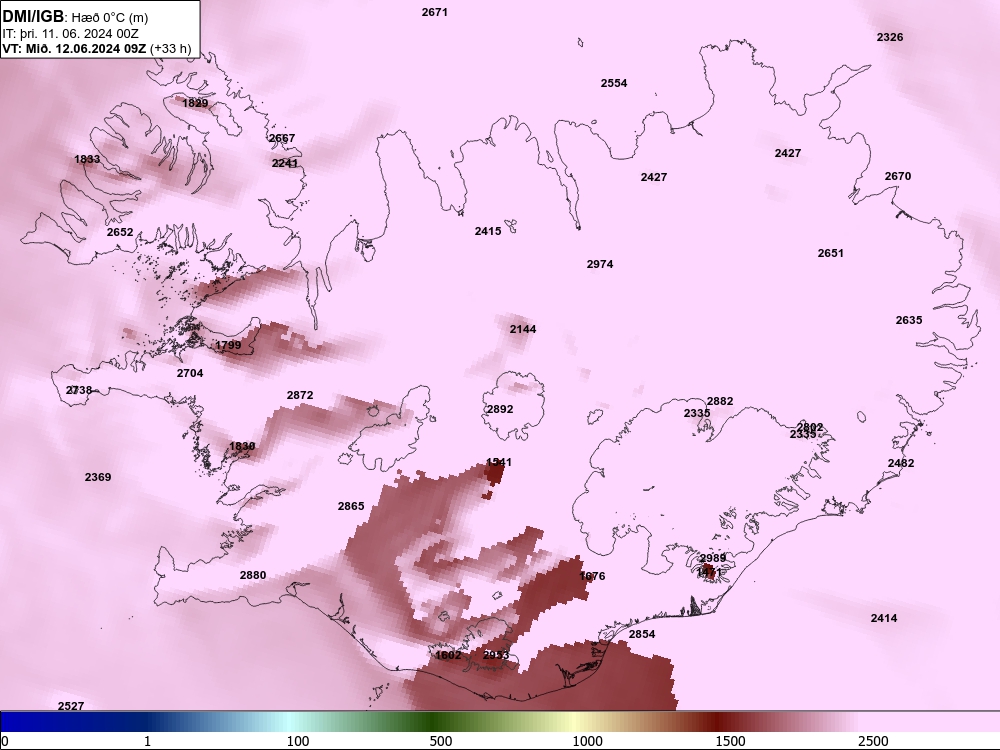Image resolution: width=1000 pixels, height=750 pixels.
Task: Select the 1541 value on the dark patch
Action: point(499,462)
